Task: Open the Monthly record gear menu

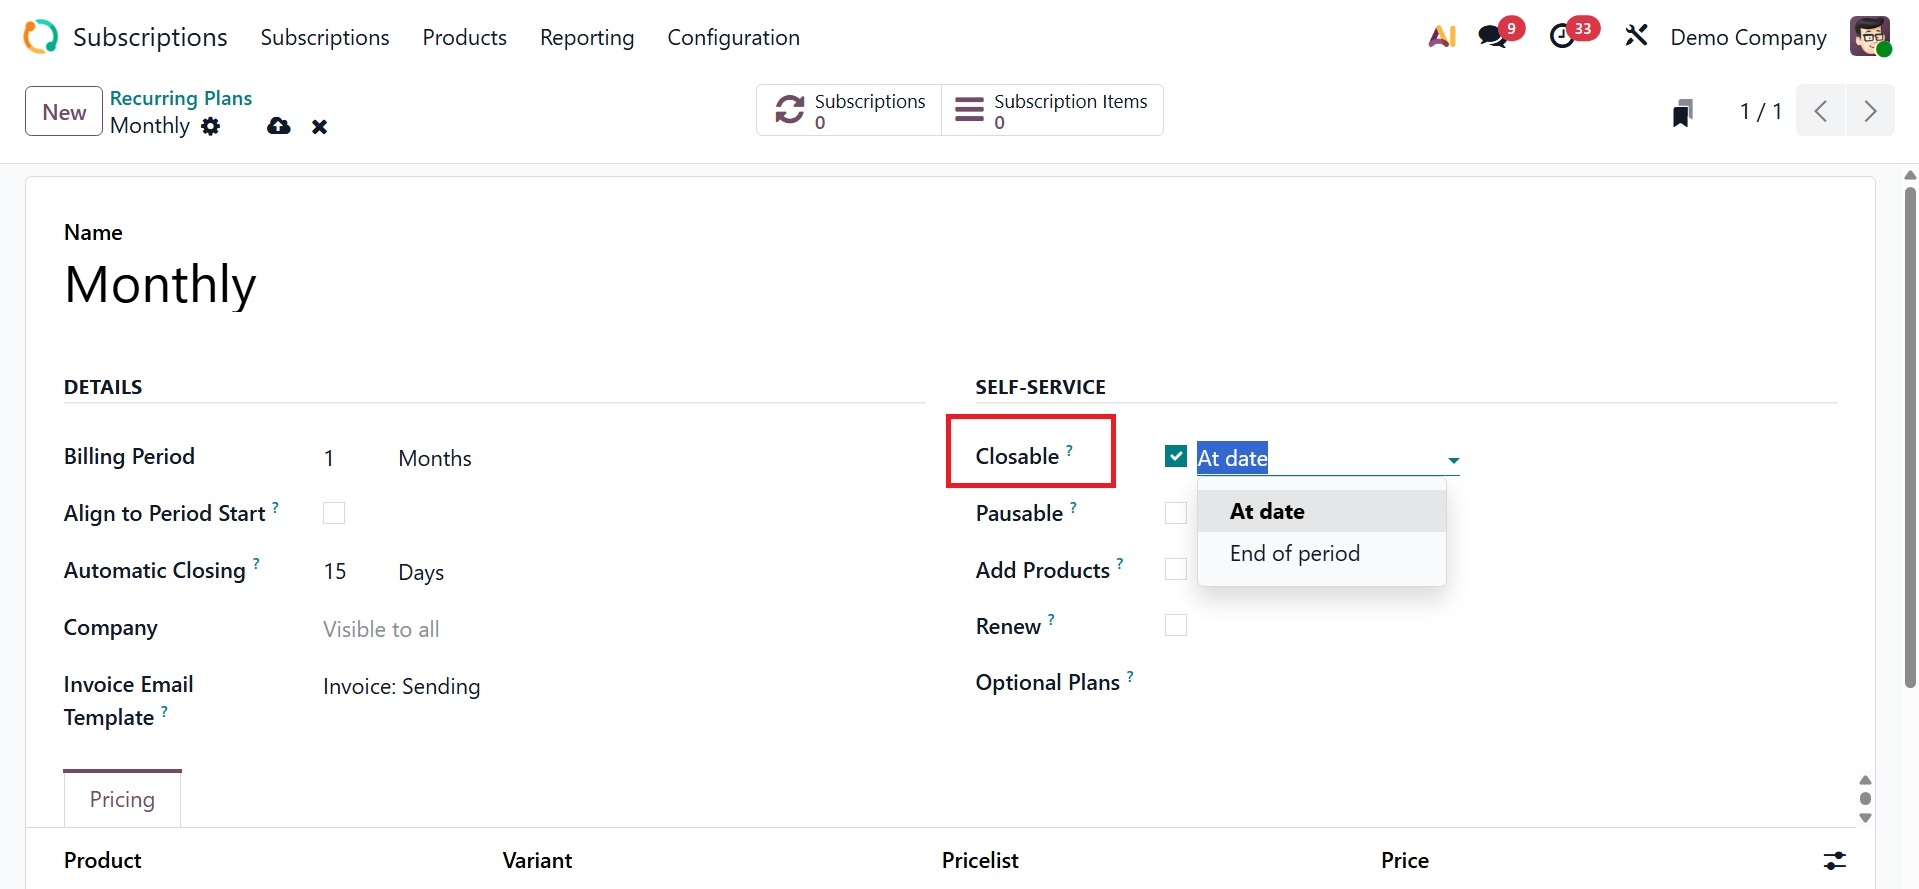Action: pyautogui.click(x=211, y=126)
